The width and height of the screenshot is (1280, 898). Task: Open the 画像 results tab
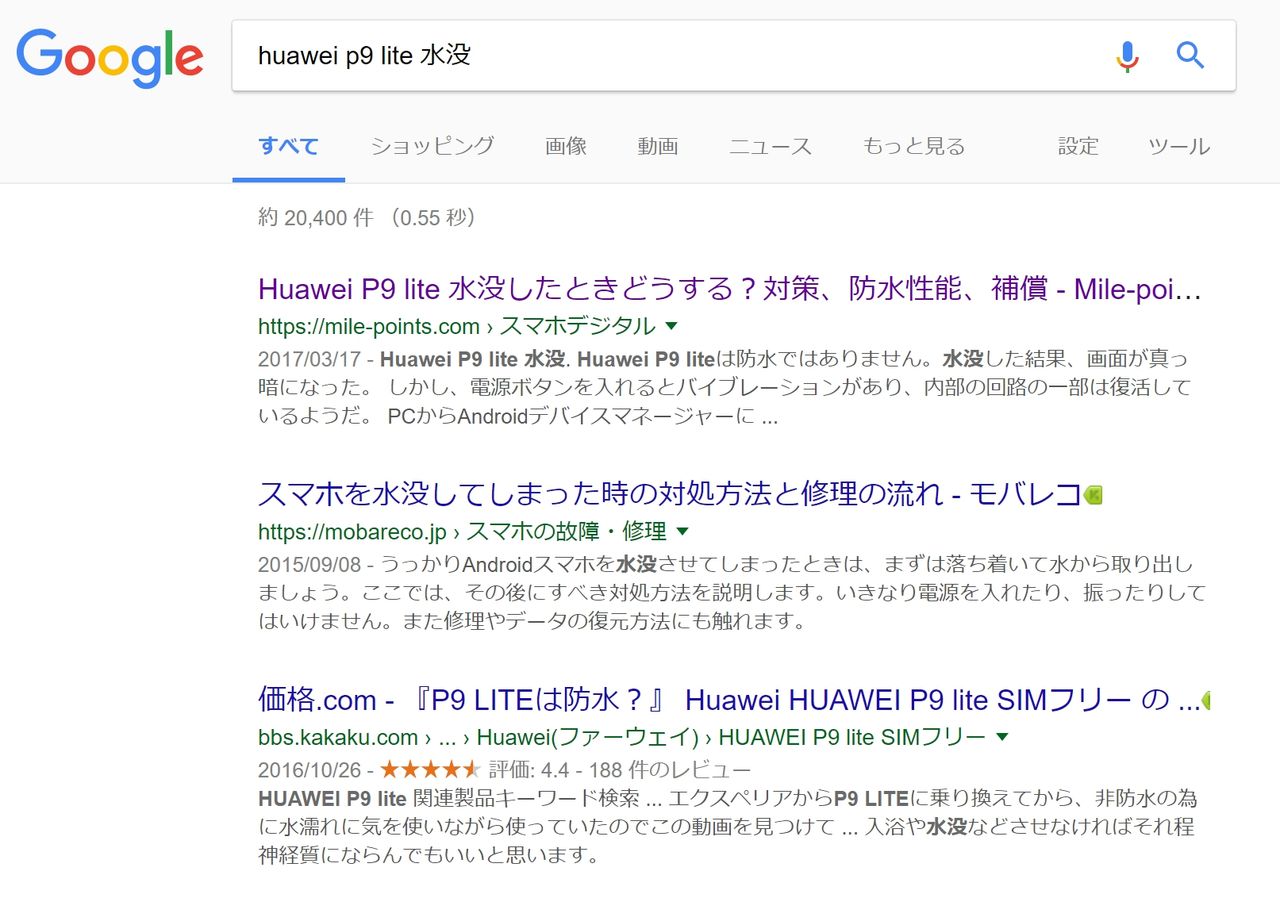[x=566, y=147]
